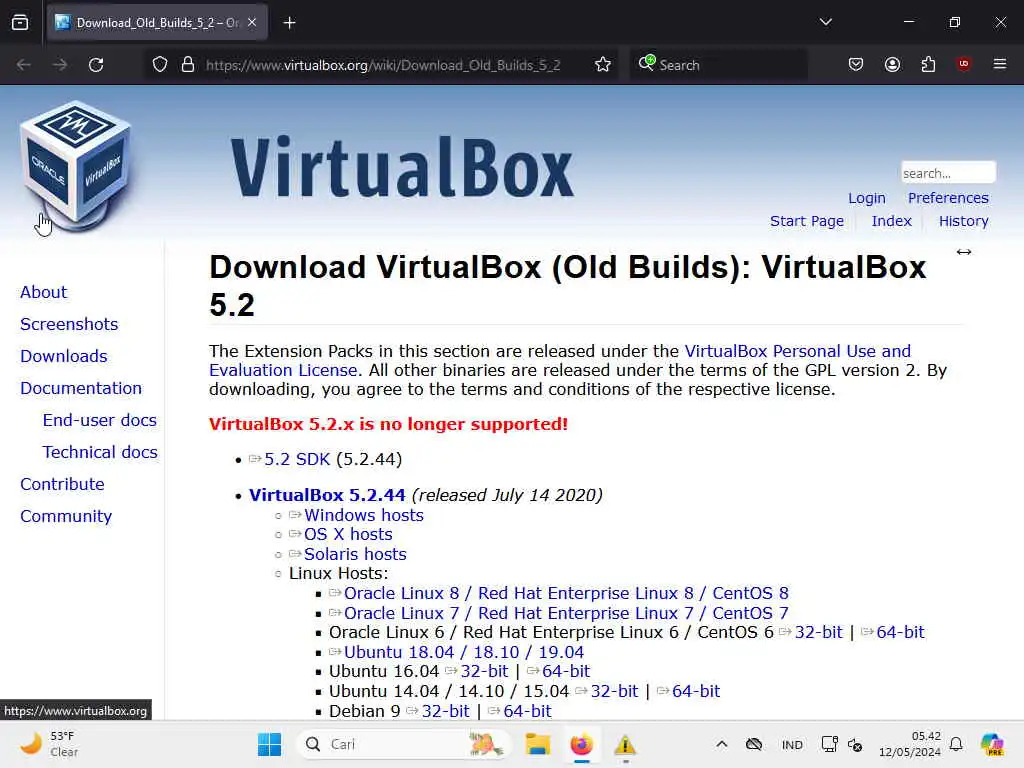Download Ubuntu 14.04 64-bit package
Image resolution: width=1024 pixels, height=768 pixels.
click(x=696, y=692)
